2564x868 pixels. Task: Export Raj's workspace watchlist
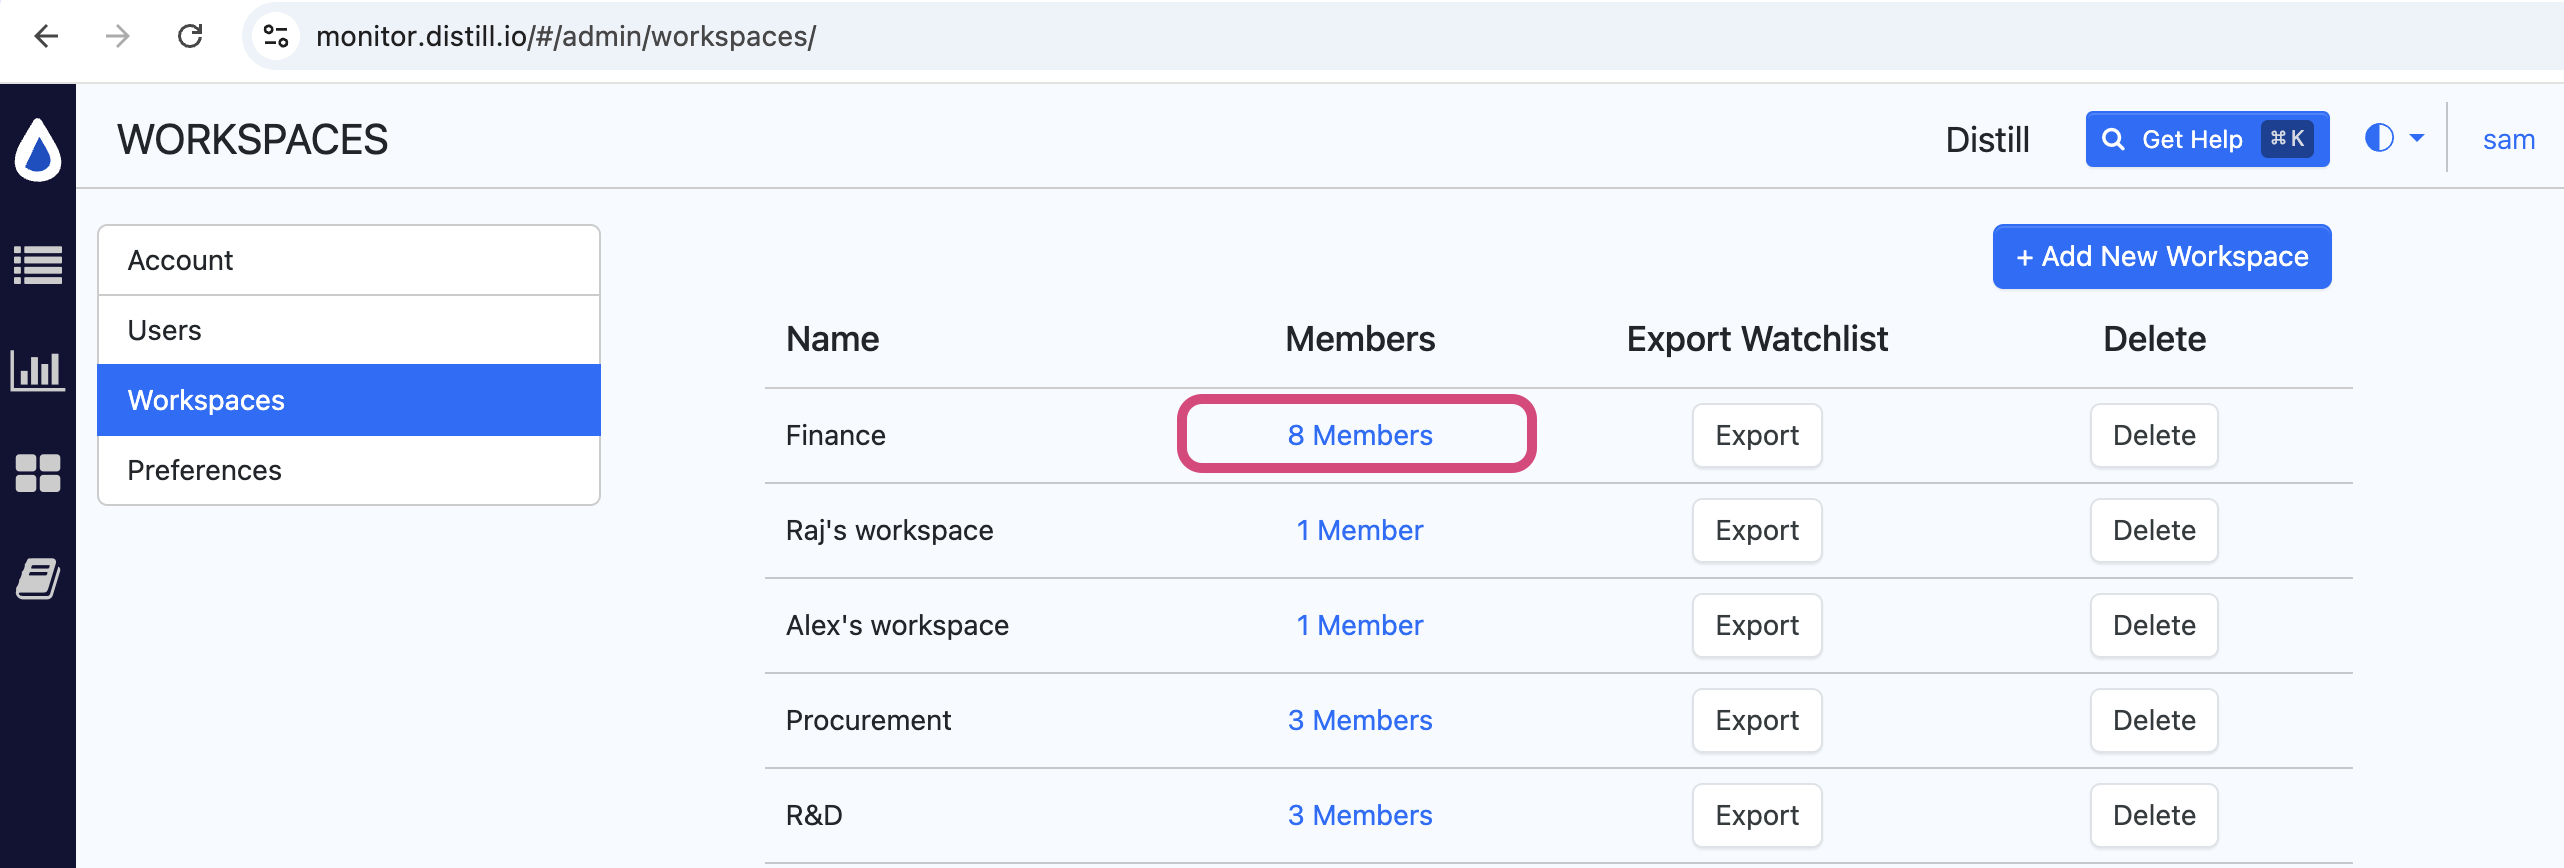click(x=1757, y=530)
